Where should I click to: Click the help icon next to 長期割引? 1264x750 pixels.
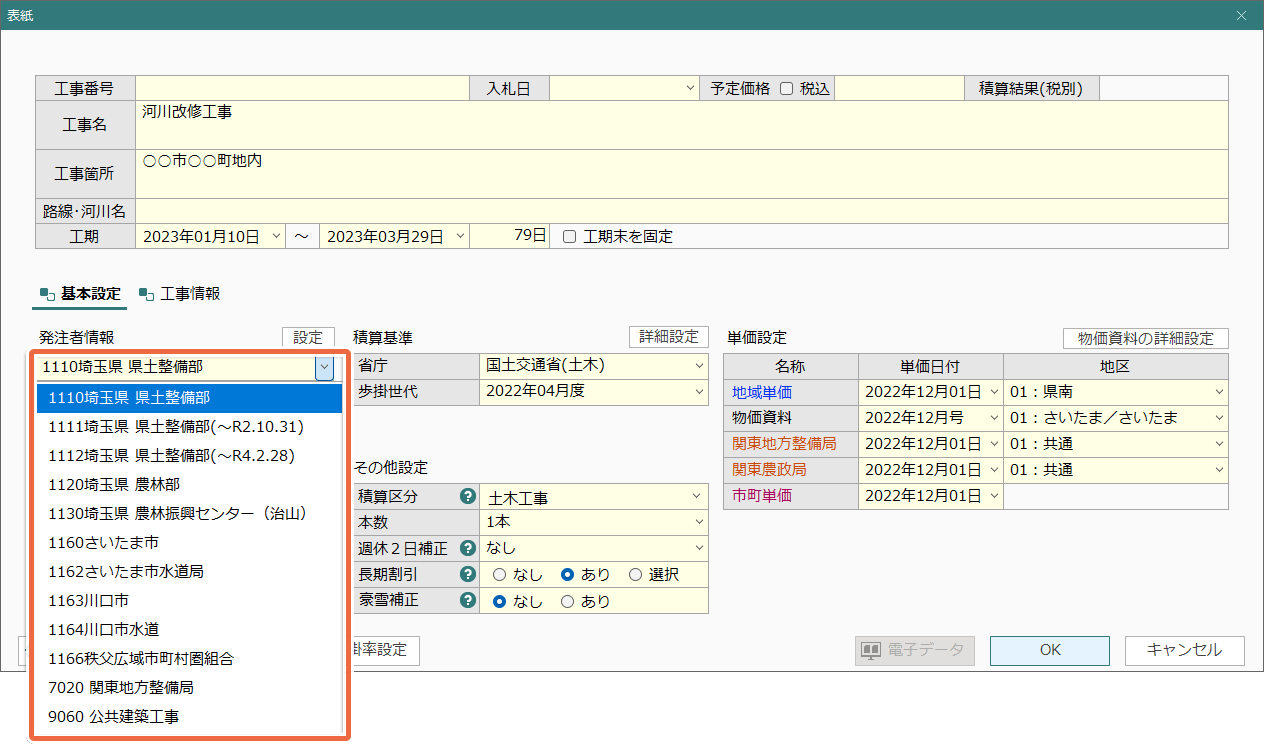tap(466, 574)
